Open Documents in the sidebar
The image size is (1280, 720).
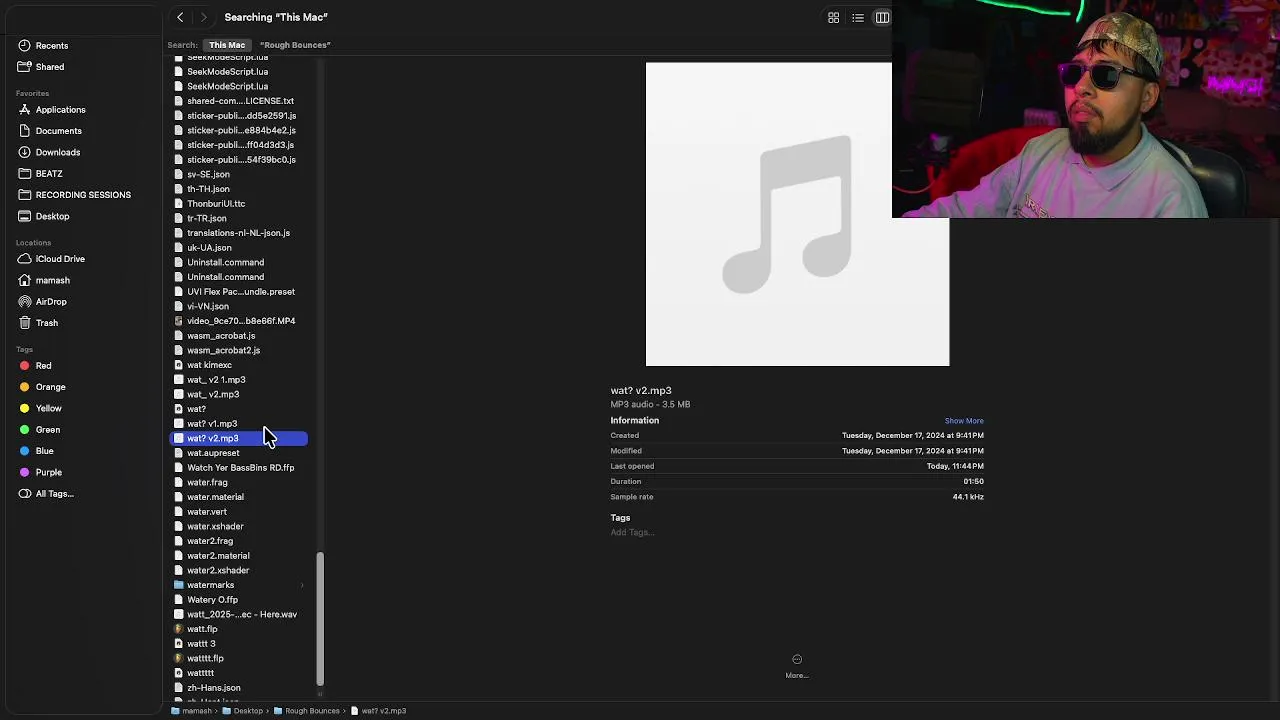coord(59,131)
